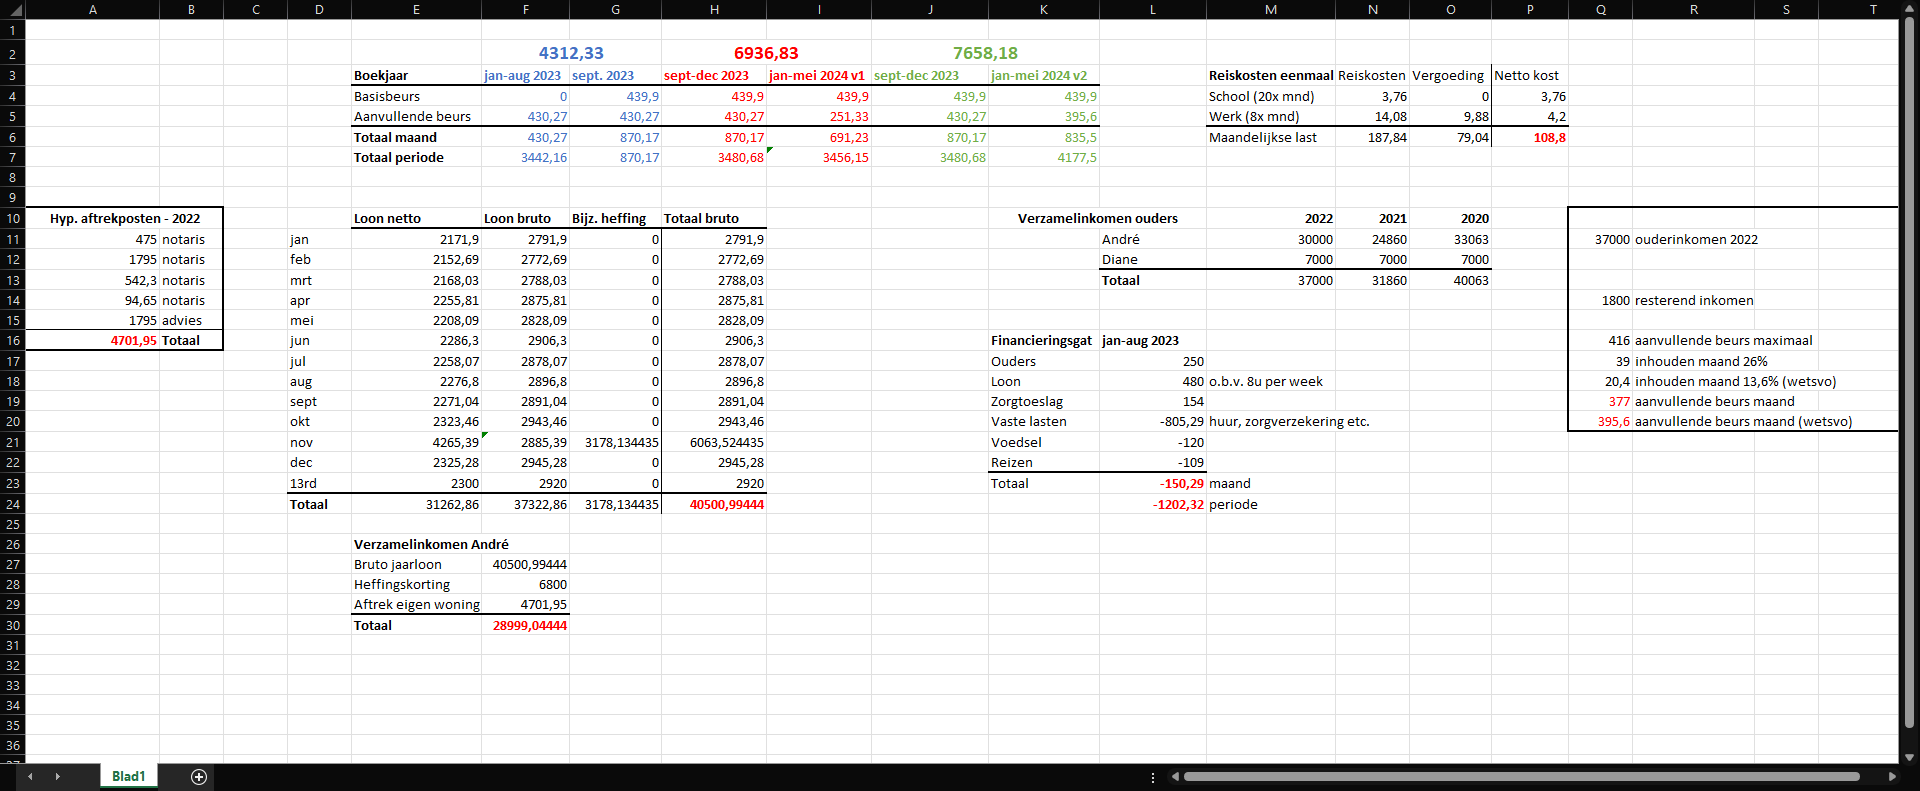
Task: Click the vertical scrollbar up arrow
Action: pyautogui.click(x=1909, y=8)
